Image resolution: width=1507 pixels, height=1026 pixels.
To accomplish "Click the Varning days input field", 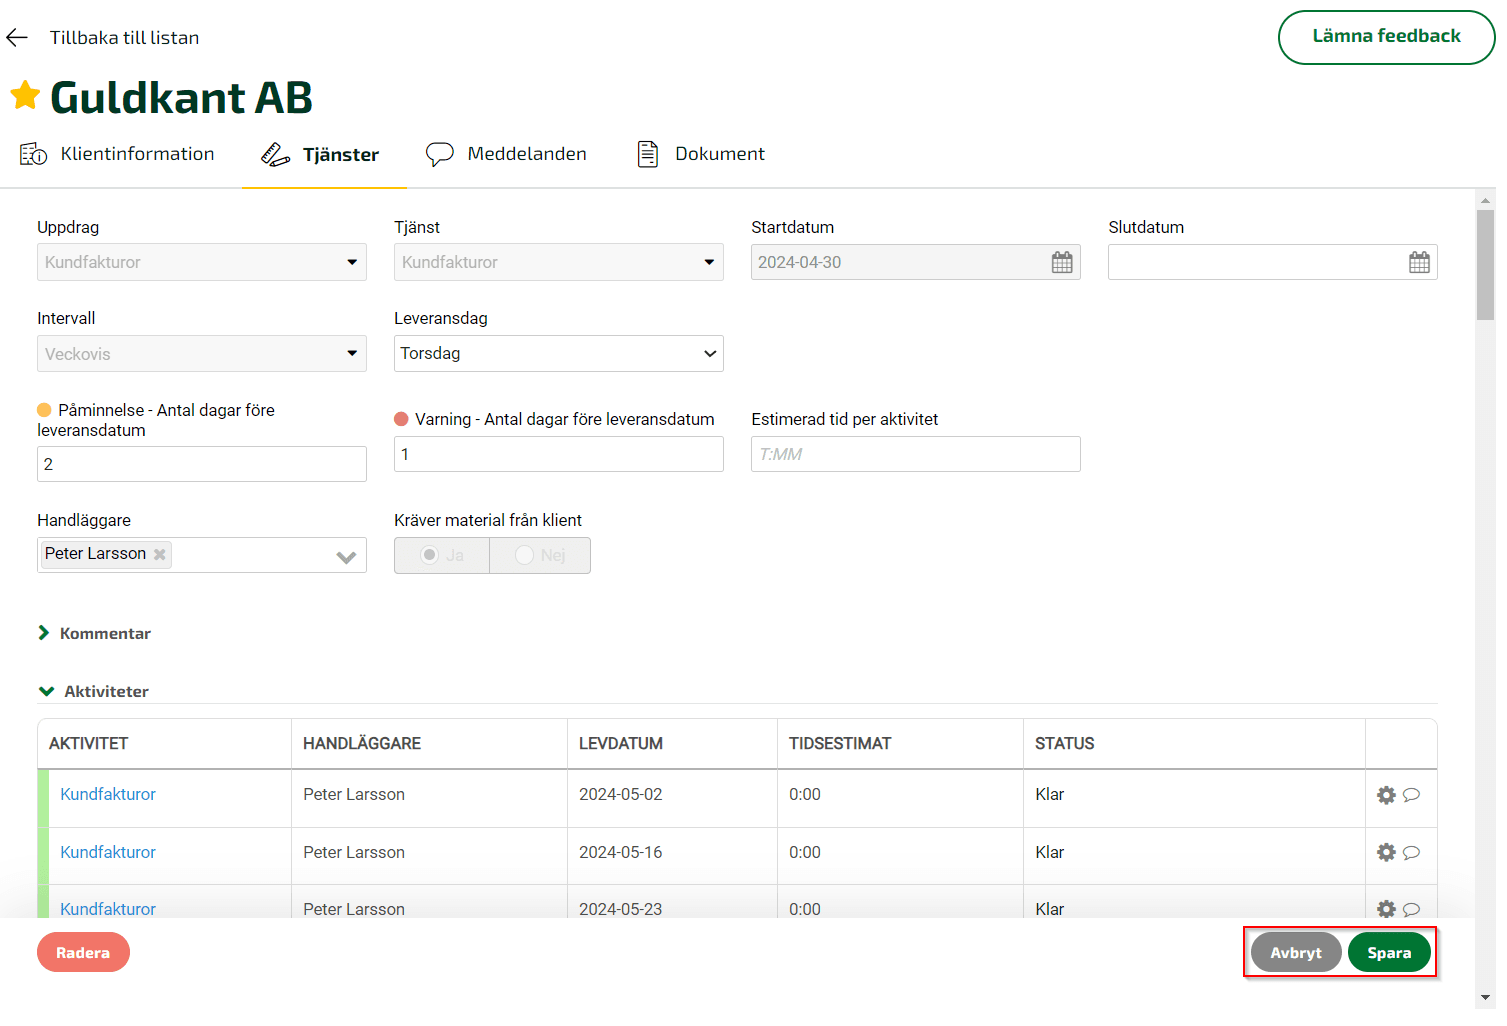I will coord(559,454).
